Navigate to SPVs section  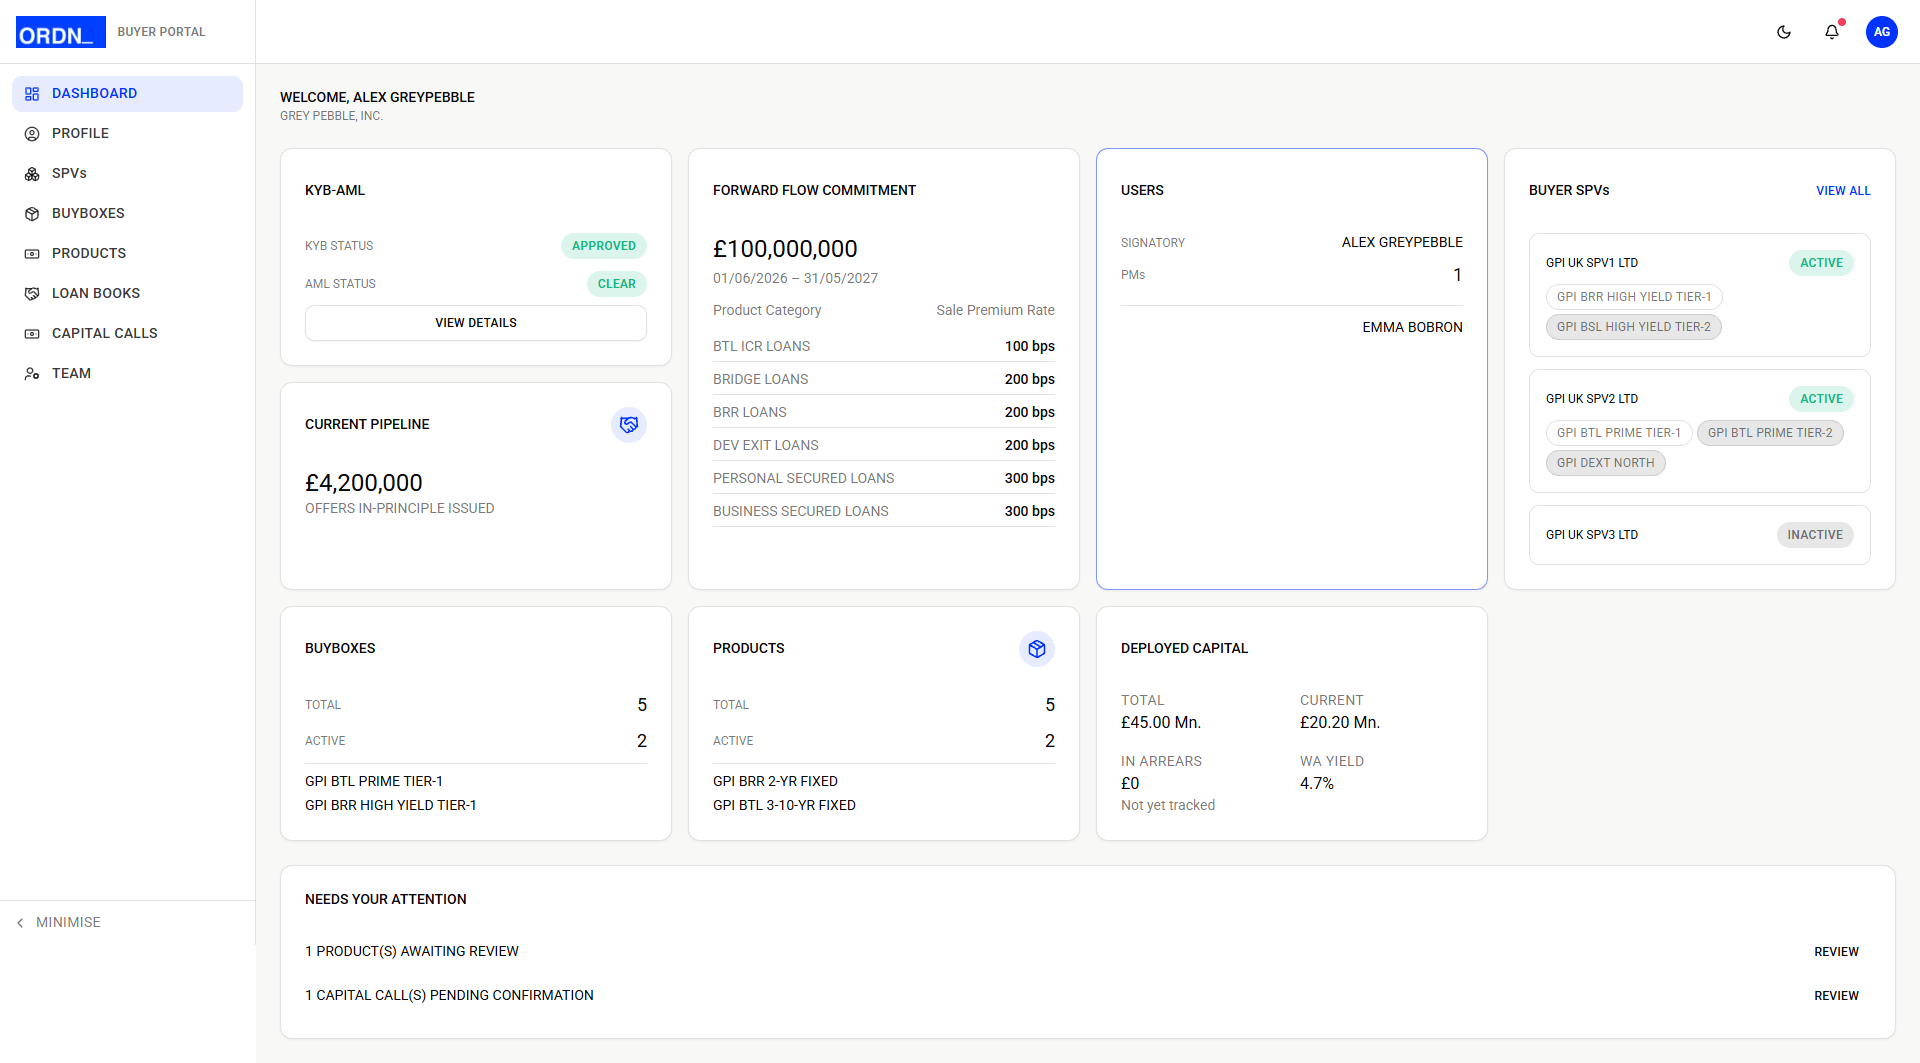click(127, 174)
